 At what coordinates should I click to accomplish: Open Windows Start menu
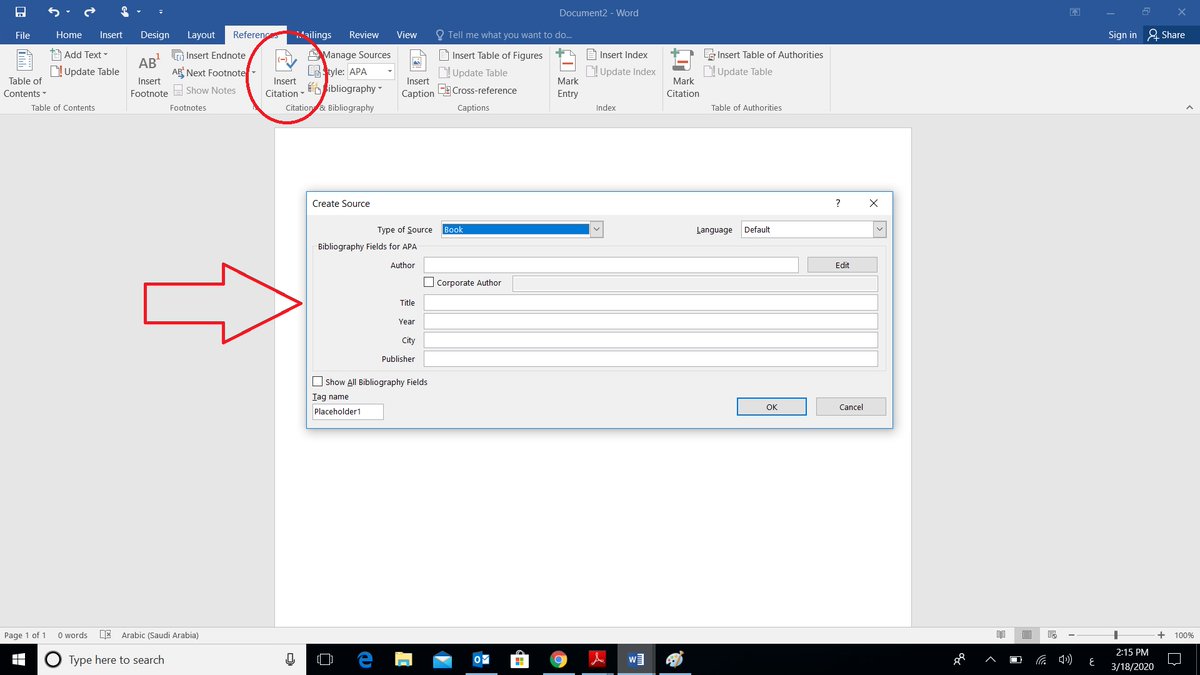18,659
